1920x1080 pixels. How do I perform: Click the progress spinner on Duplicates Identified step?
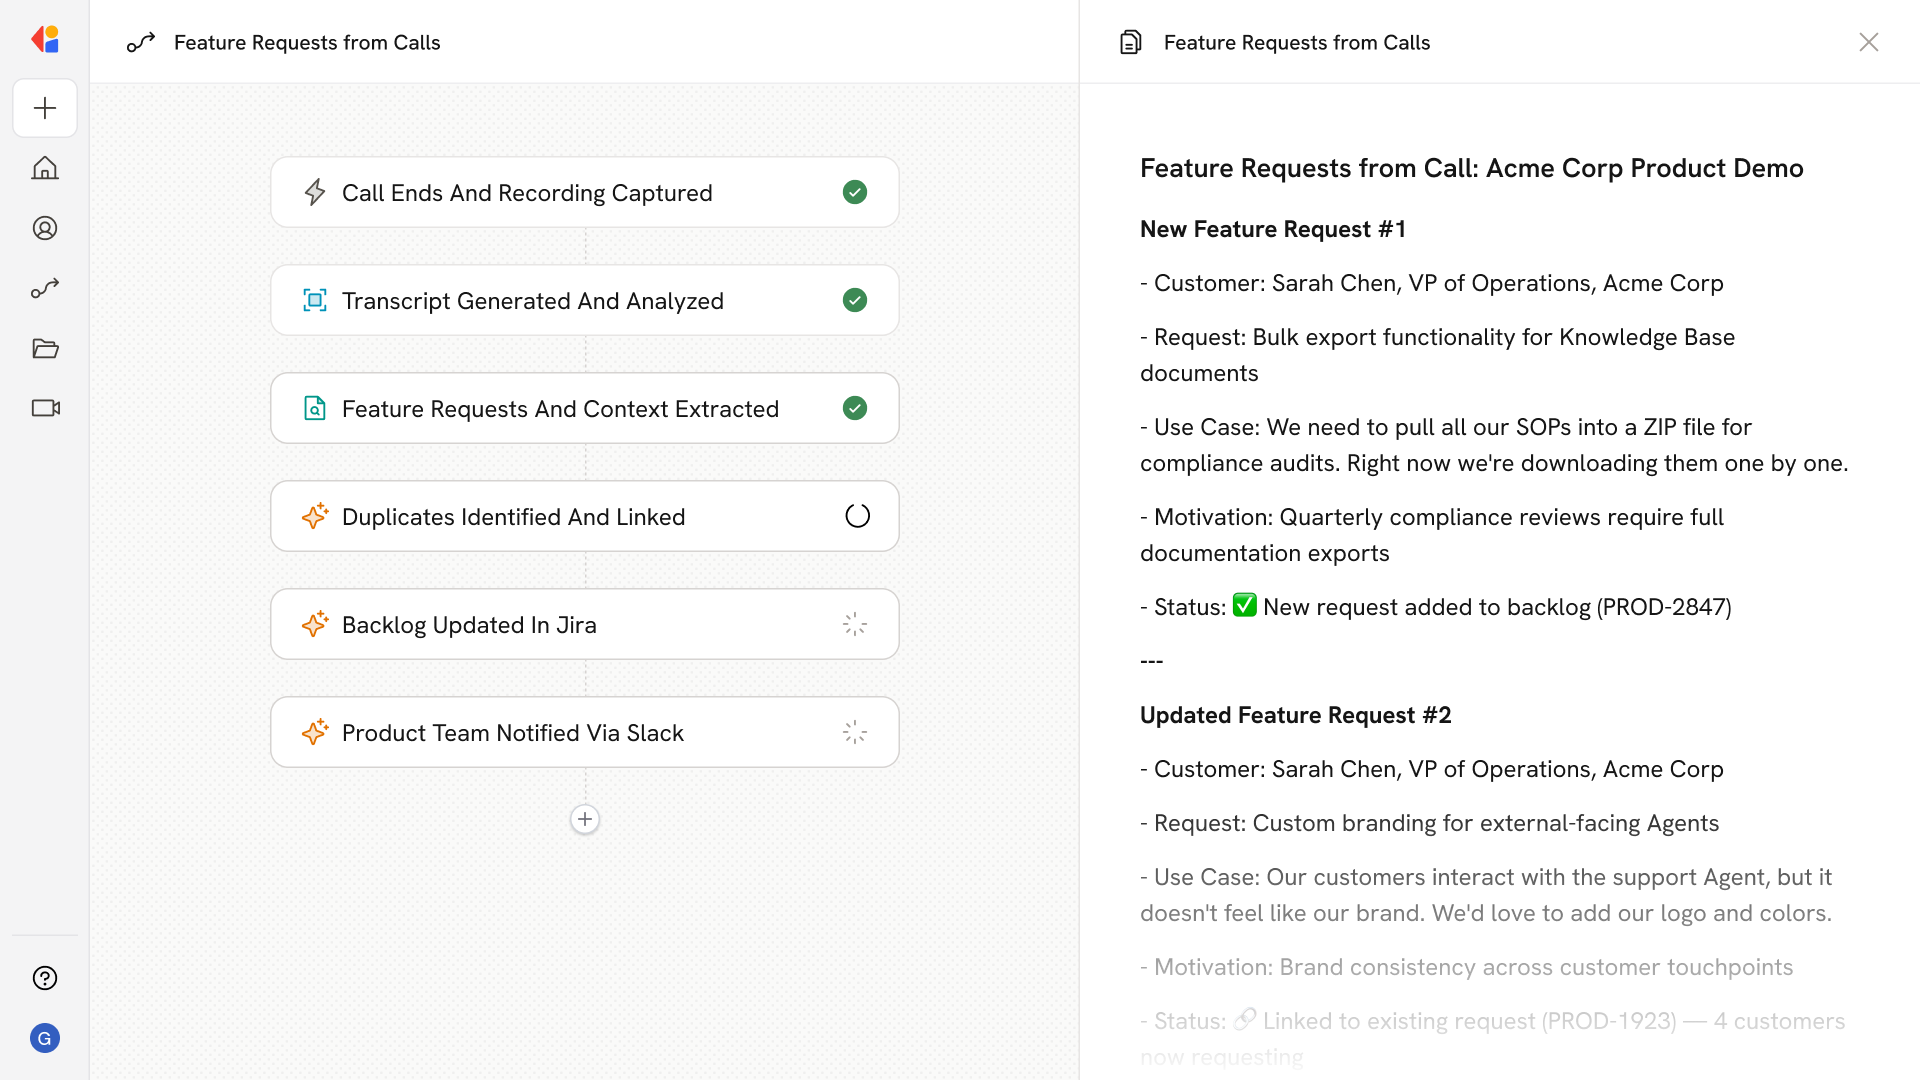(x=856, y=516)
